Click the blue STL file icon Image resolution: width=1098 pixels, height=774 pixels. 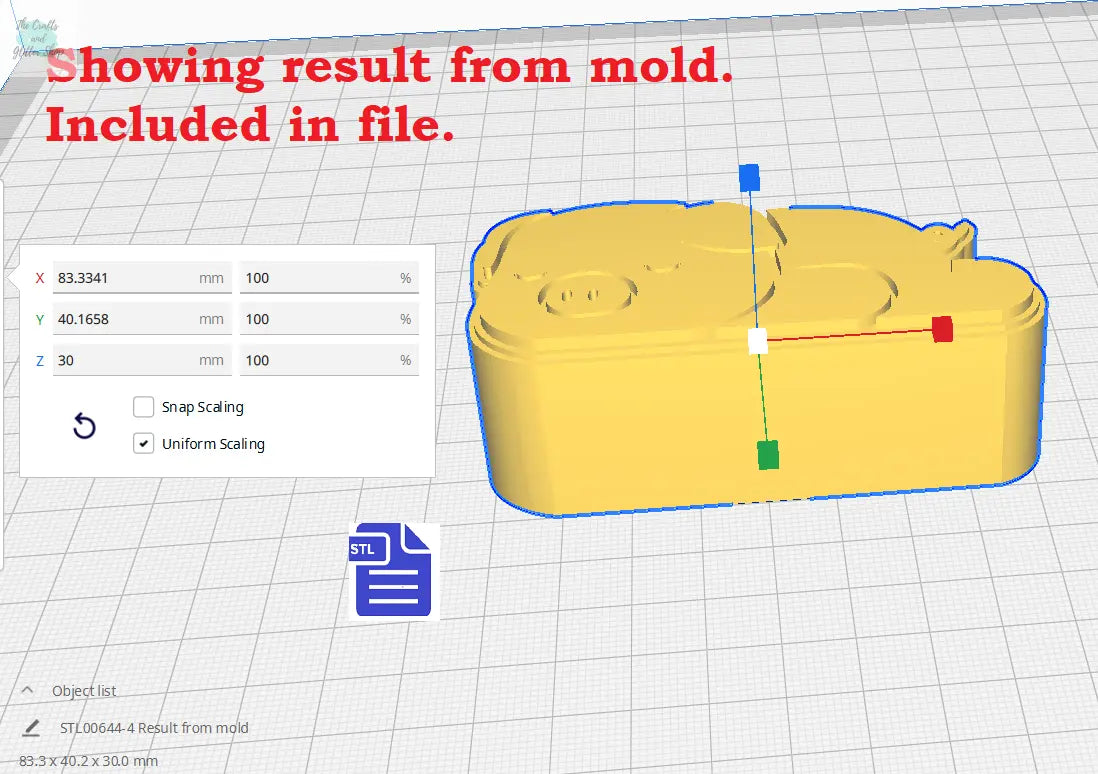tap(393, 569)
